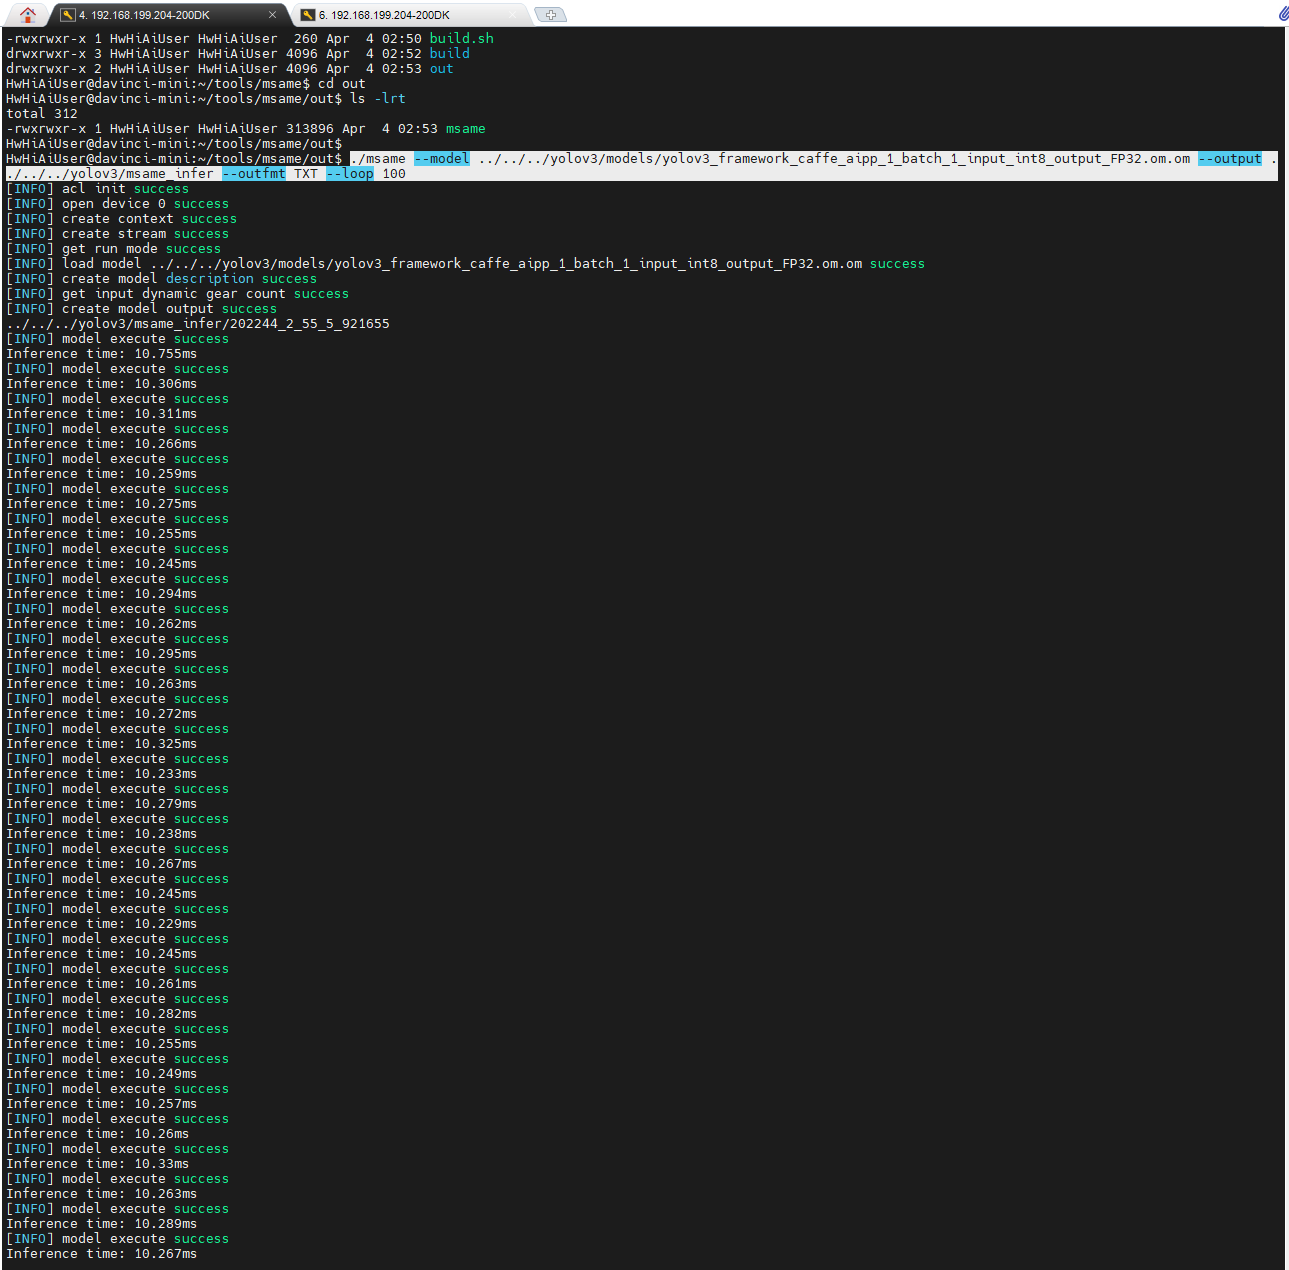Click the 'Inference time: 10.294ms' line
This screenshot has height=1270, width=1289.
click(x=102, y=594)
